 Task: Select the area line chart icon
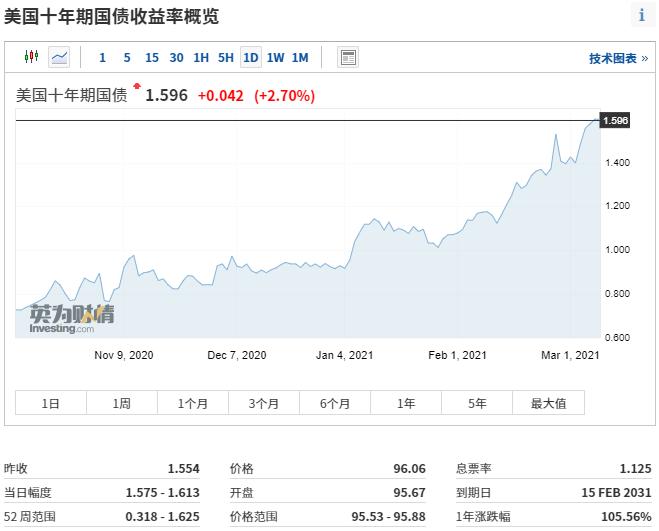coord(60,57)
